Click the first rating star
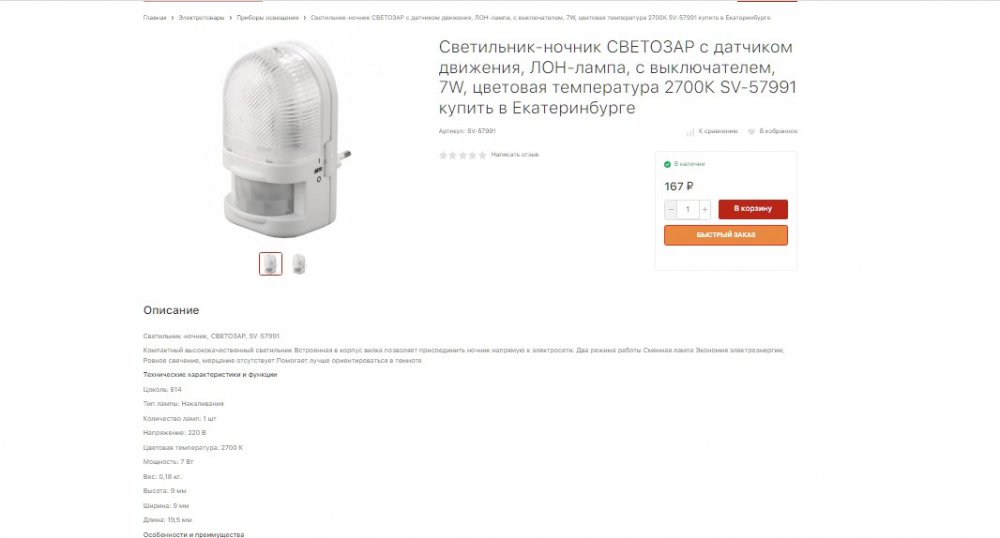Viewport: 1000px width, 538px height. coord(443,155)
